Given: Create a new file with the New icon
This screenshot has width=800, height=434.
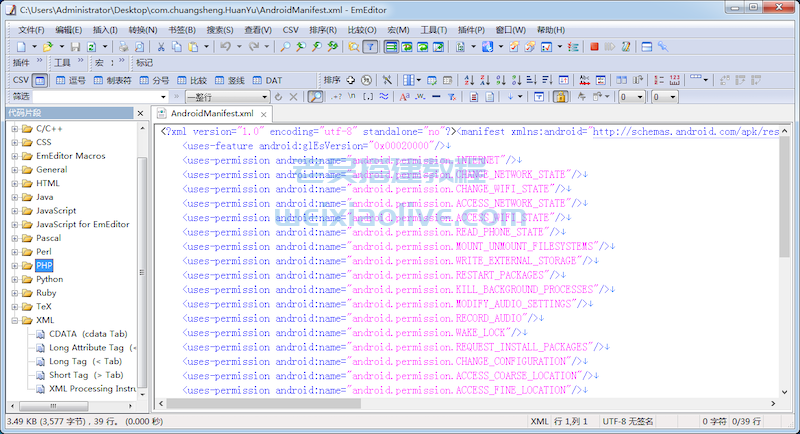Looking at the screenshot, I should tap(21, 47).
